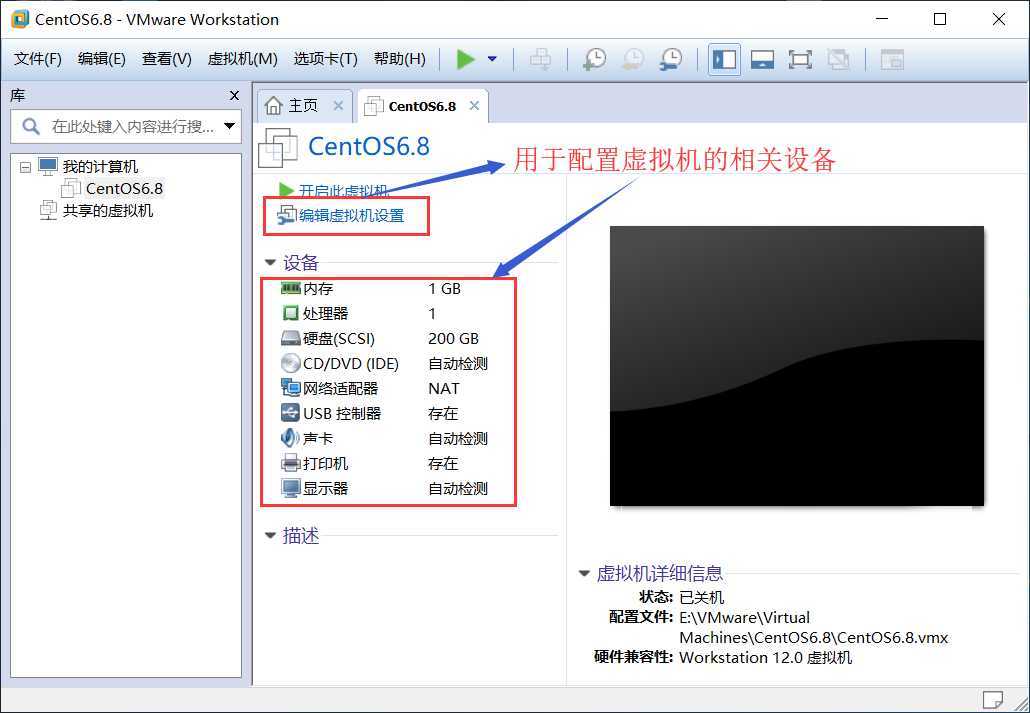Close the 主页 tab
Image resolution: width=1030 pixels, height=713 pixels.
[x=338, y=106]
